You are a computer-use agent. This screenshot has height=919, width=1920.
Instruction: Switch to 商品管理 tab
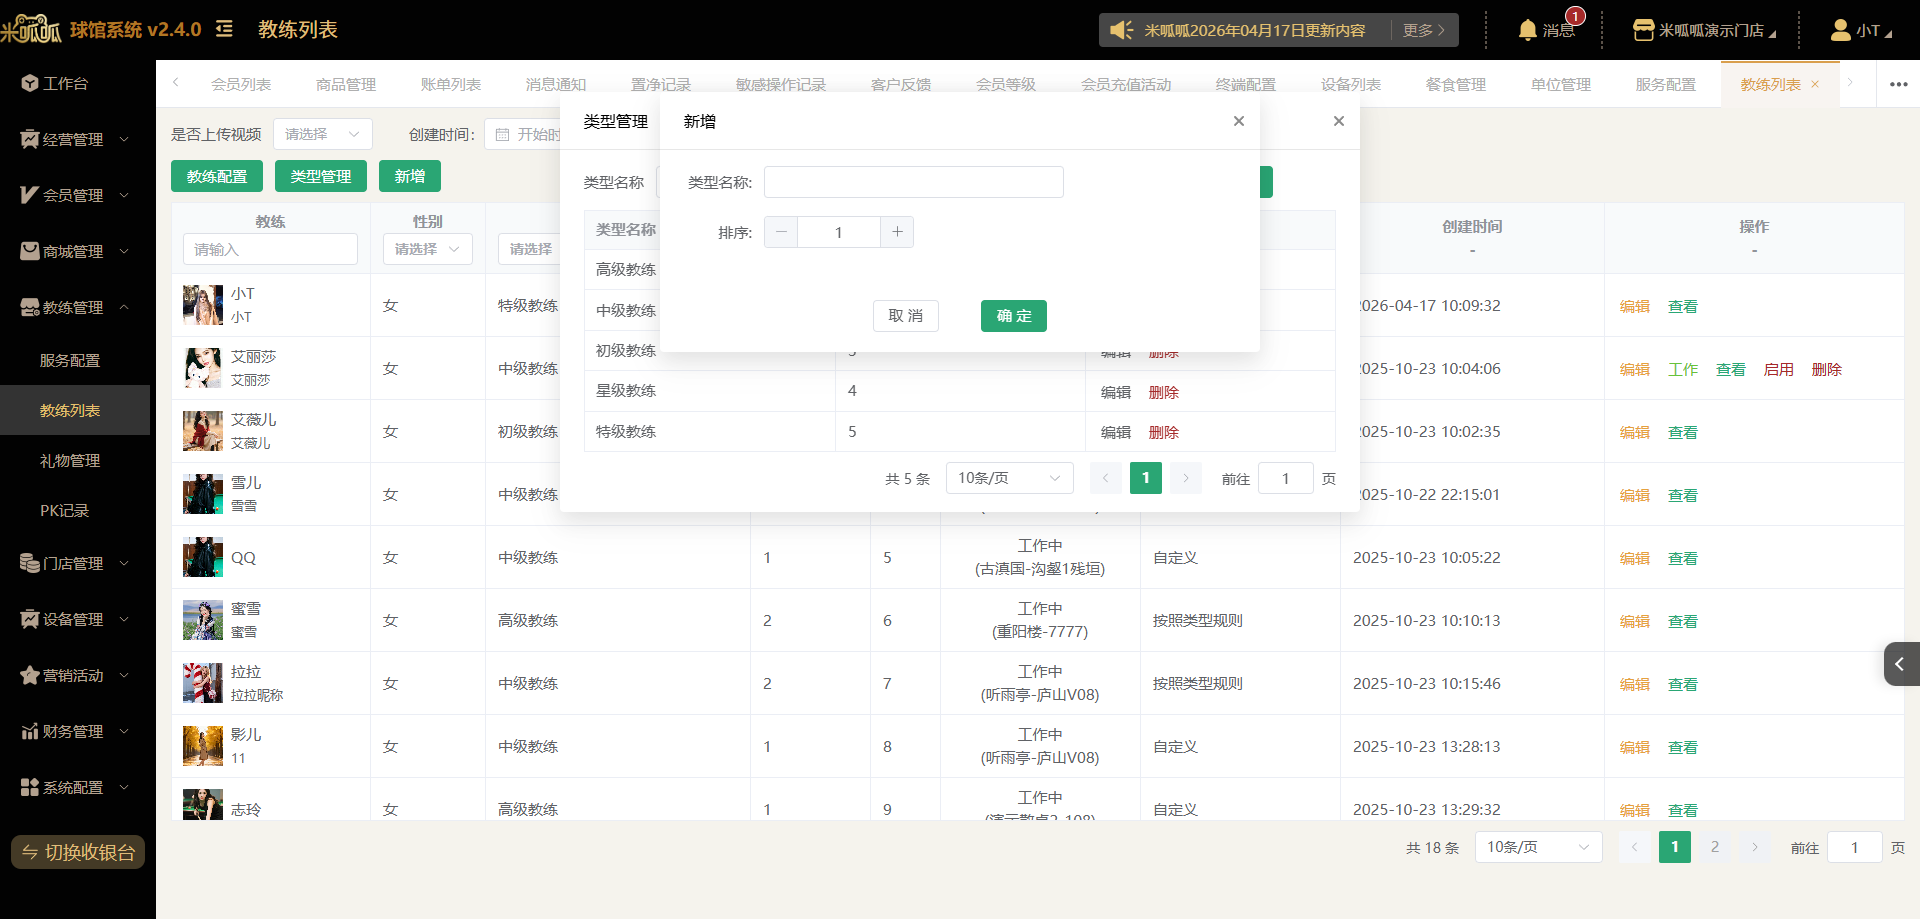pos(346,84)
